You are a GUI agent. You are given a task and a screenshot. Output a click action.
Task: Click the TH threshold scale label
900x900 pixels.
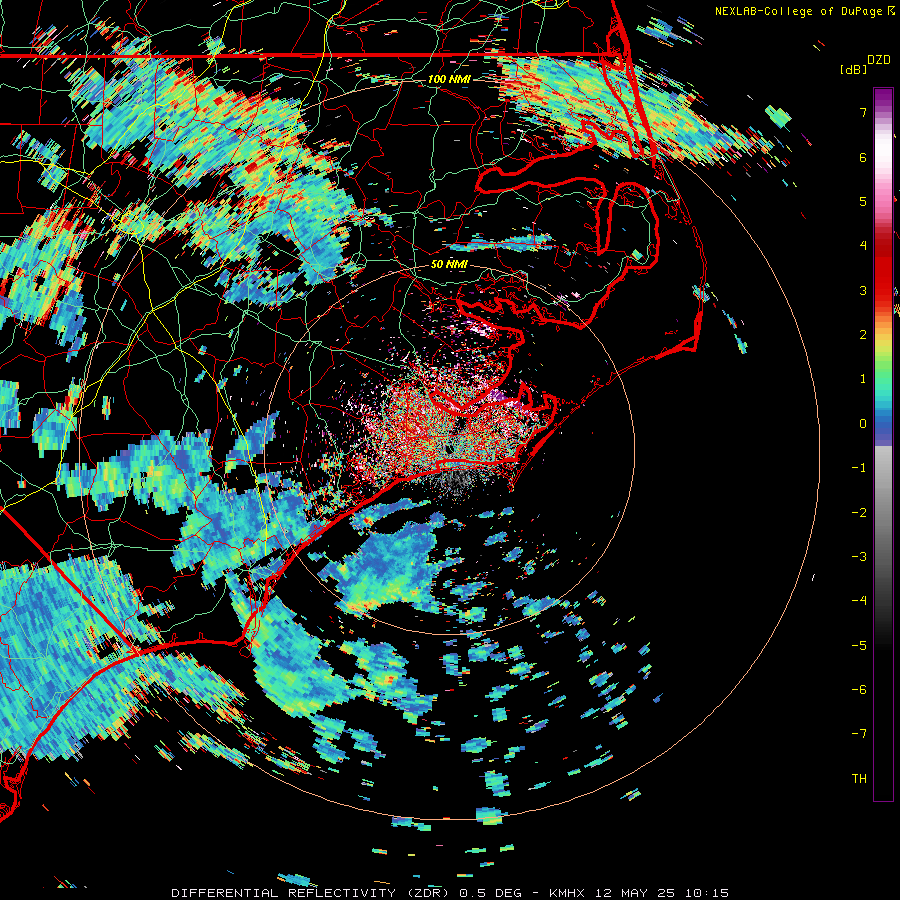[x=859, y=779]
